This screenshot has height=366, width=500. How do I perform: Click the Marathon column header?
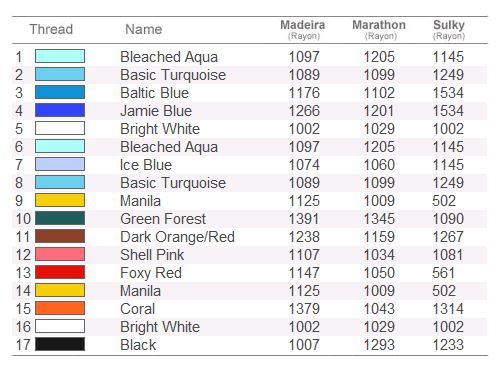(379, 29)
